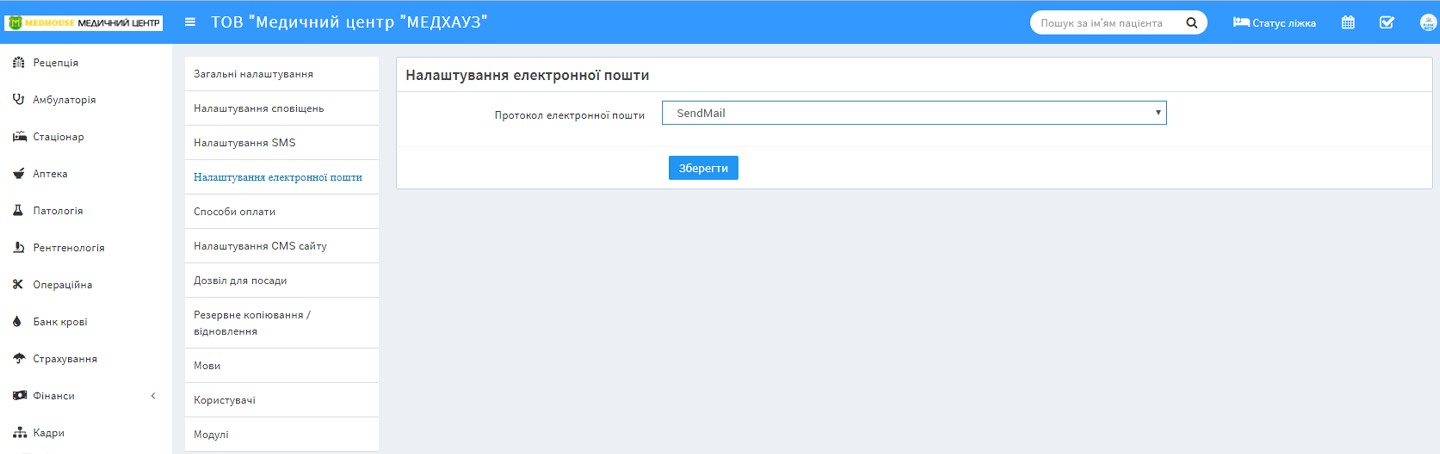Toggle the hamburger sidebar menu icon
Image resolution: width=1440 pixels, height=454 pixels.
click(x=190, y=22)
